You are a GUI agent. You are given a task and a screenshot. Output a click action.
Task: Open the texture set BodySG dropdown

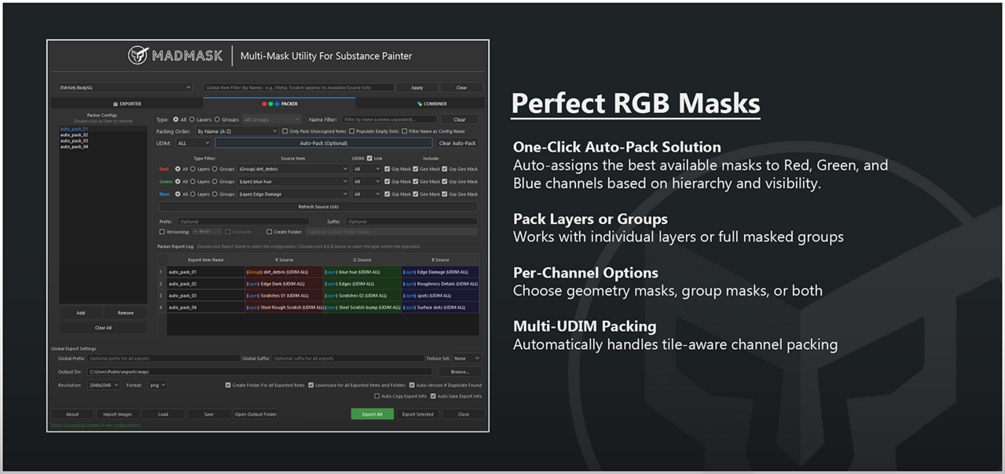click(125, 88)
